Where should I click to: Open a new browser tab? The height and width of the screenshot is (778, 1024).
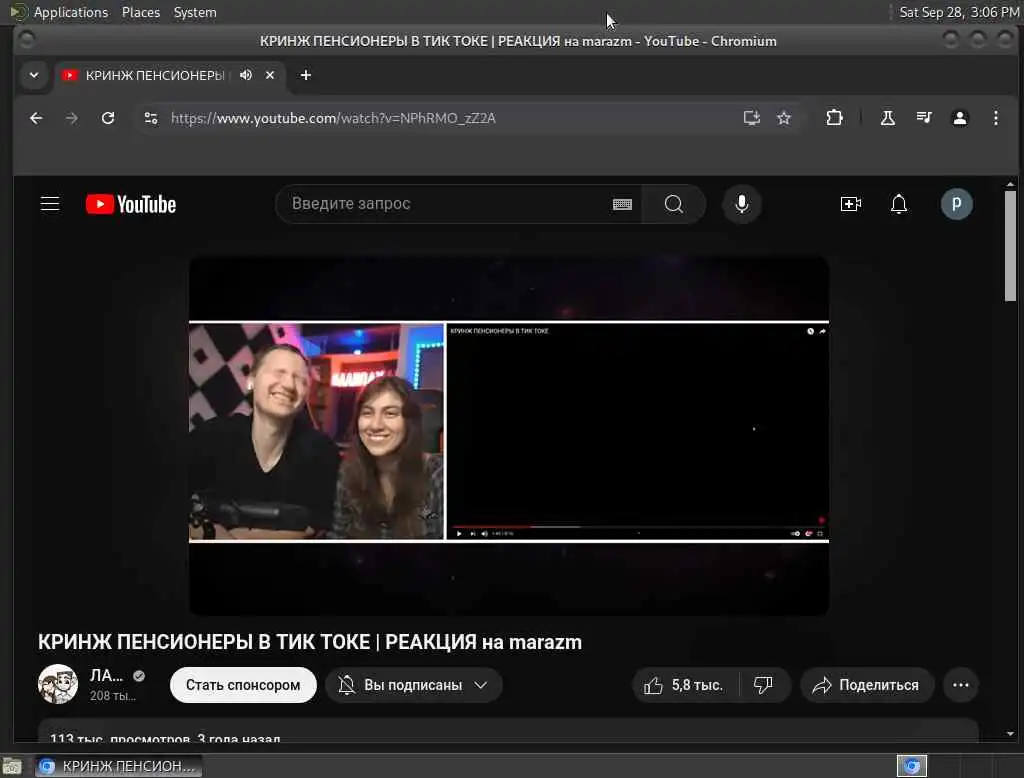coord(306,75)
